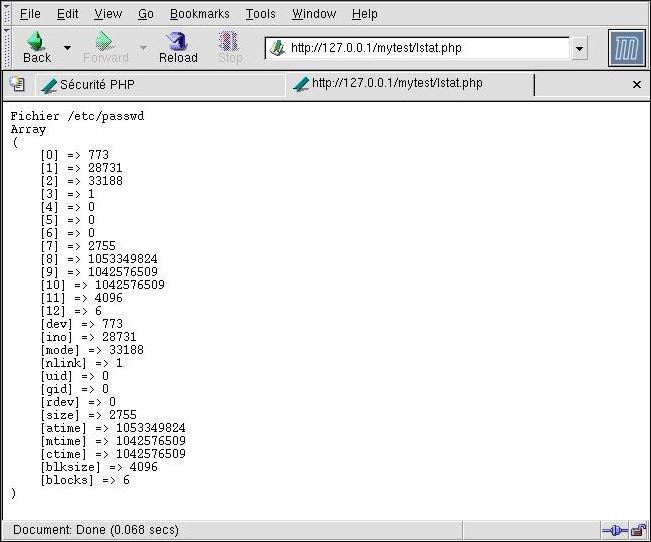Close the current tab with the X

[637, 85]
